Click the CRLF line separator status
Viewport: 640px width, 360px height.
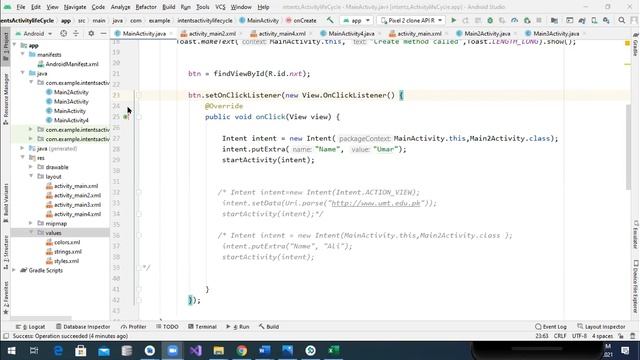click(560, 336)
